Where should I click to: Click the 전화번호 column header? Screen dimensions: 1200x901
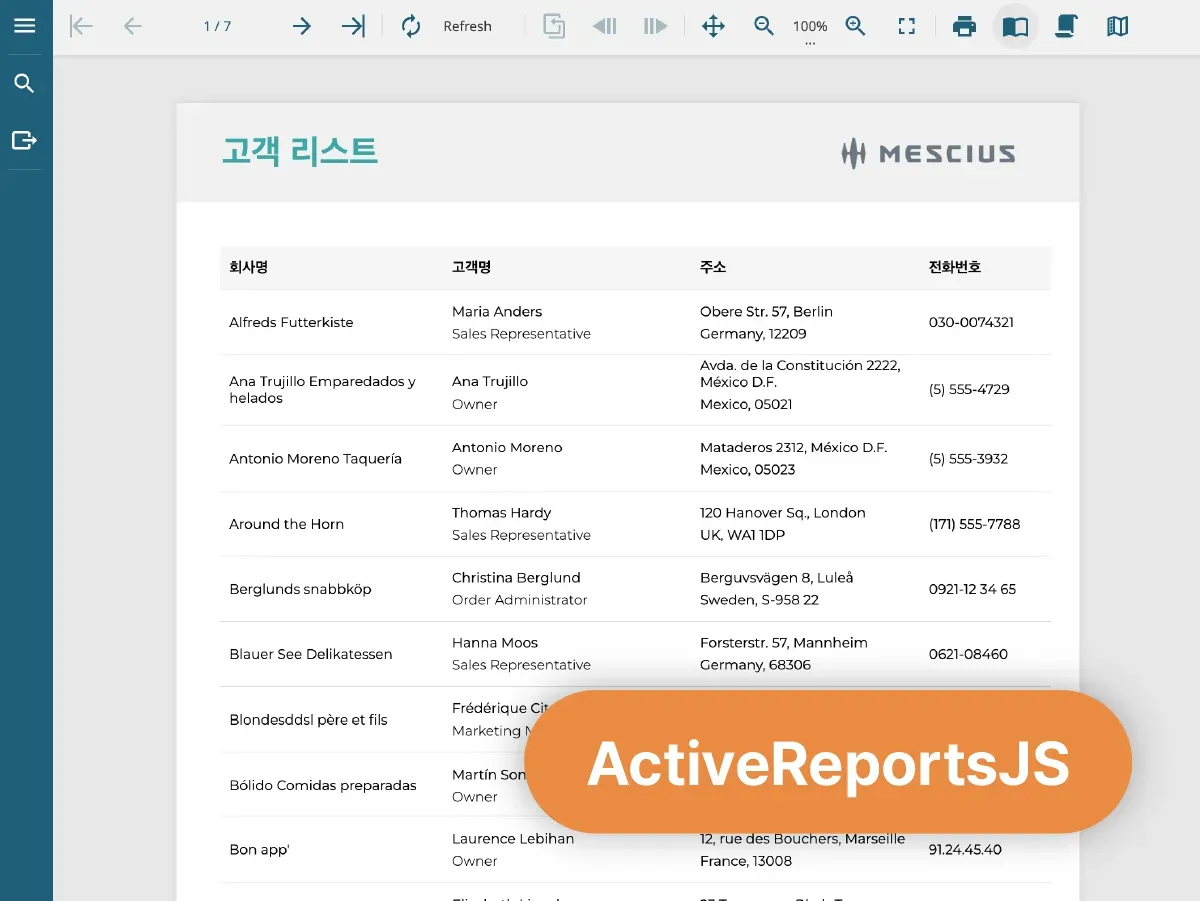point(955,267)
